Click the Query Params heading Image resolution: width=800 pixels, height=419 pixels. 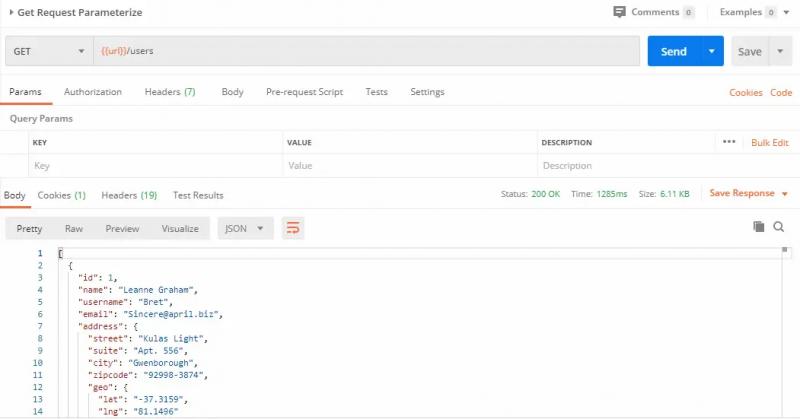pyautogui.click(x=41, y=118)
